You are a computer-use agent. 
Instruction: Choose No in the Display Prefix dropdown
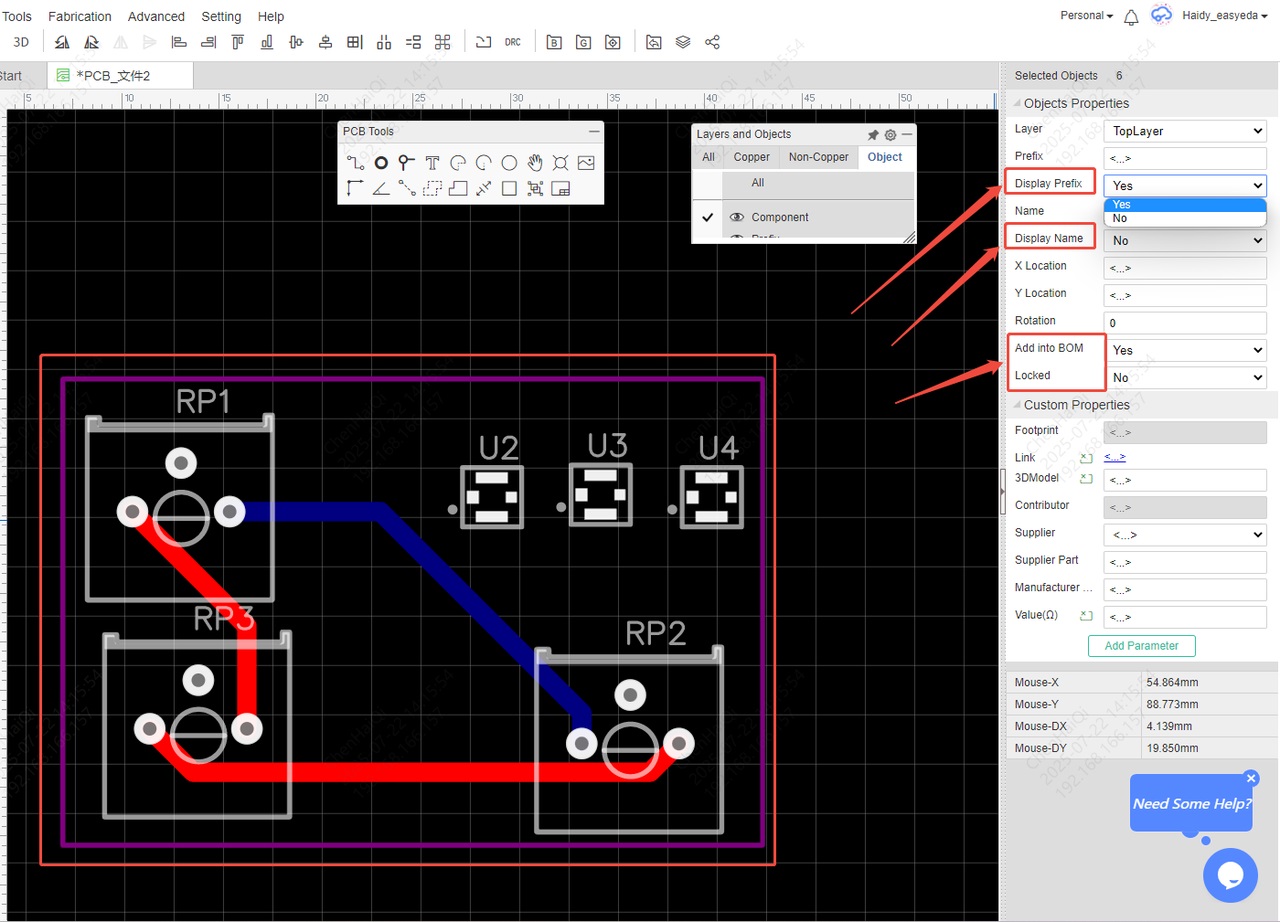1121,218
